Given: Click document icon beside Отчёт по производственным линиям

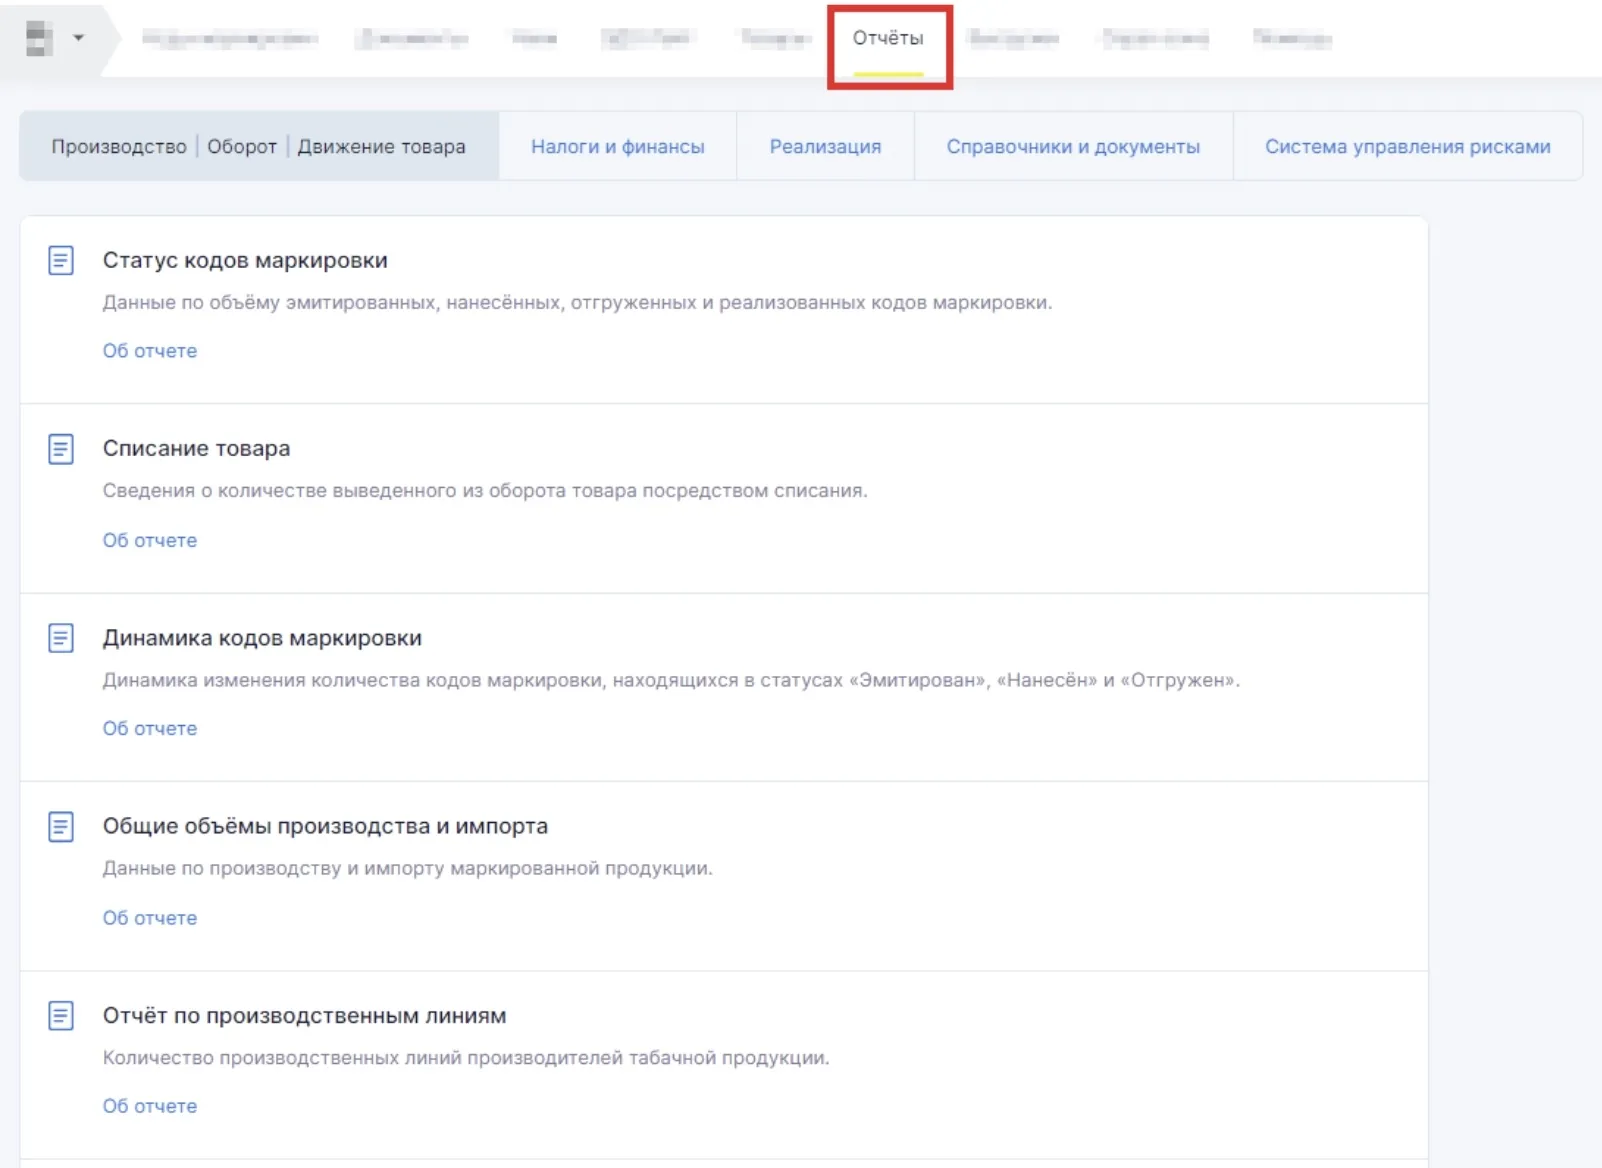Looking at the screenshot, I should [x=61, y=1016].
